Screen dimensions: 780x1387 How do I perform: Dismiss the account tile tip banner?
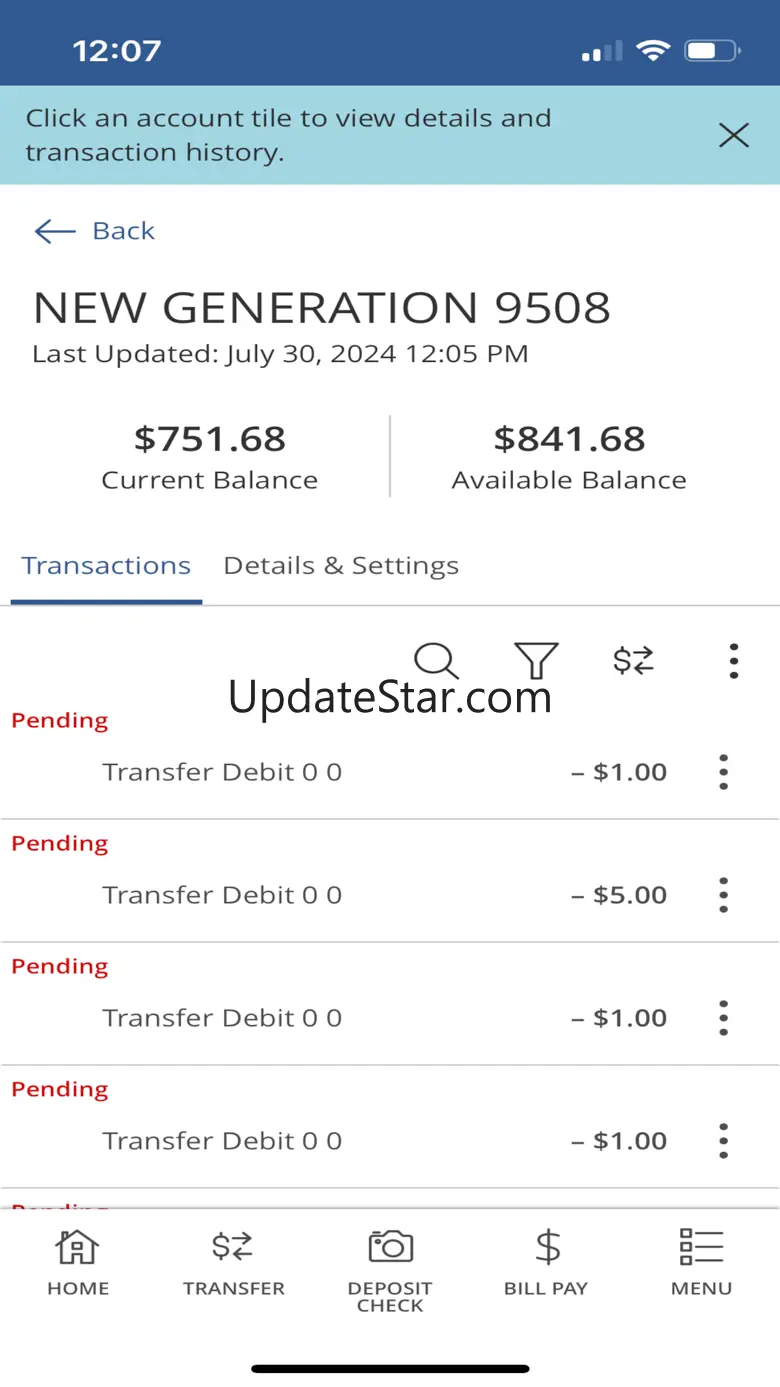pyautogui.click(x=734, y=135)
